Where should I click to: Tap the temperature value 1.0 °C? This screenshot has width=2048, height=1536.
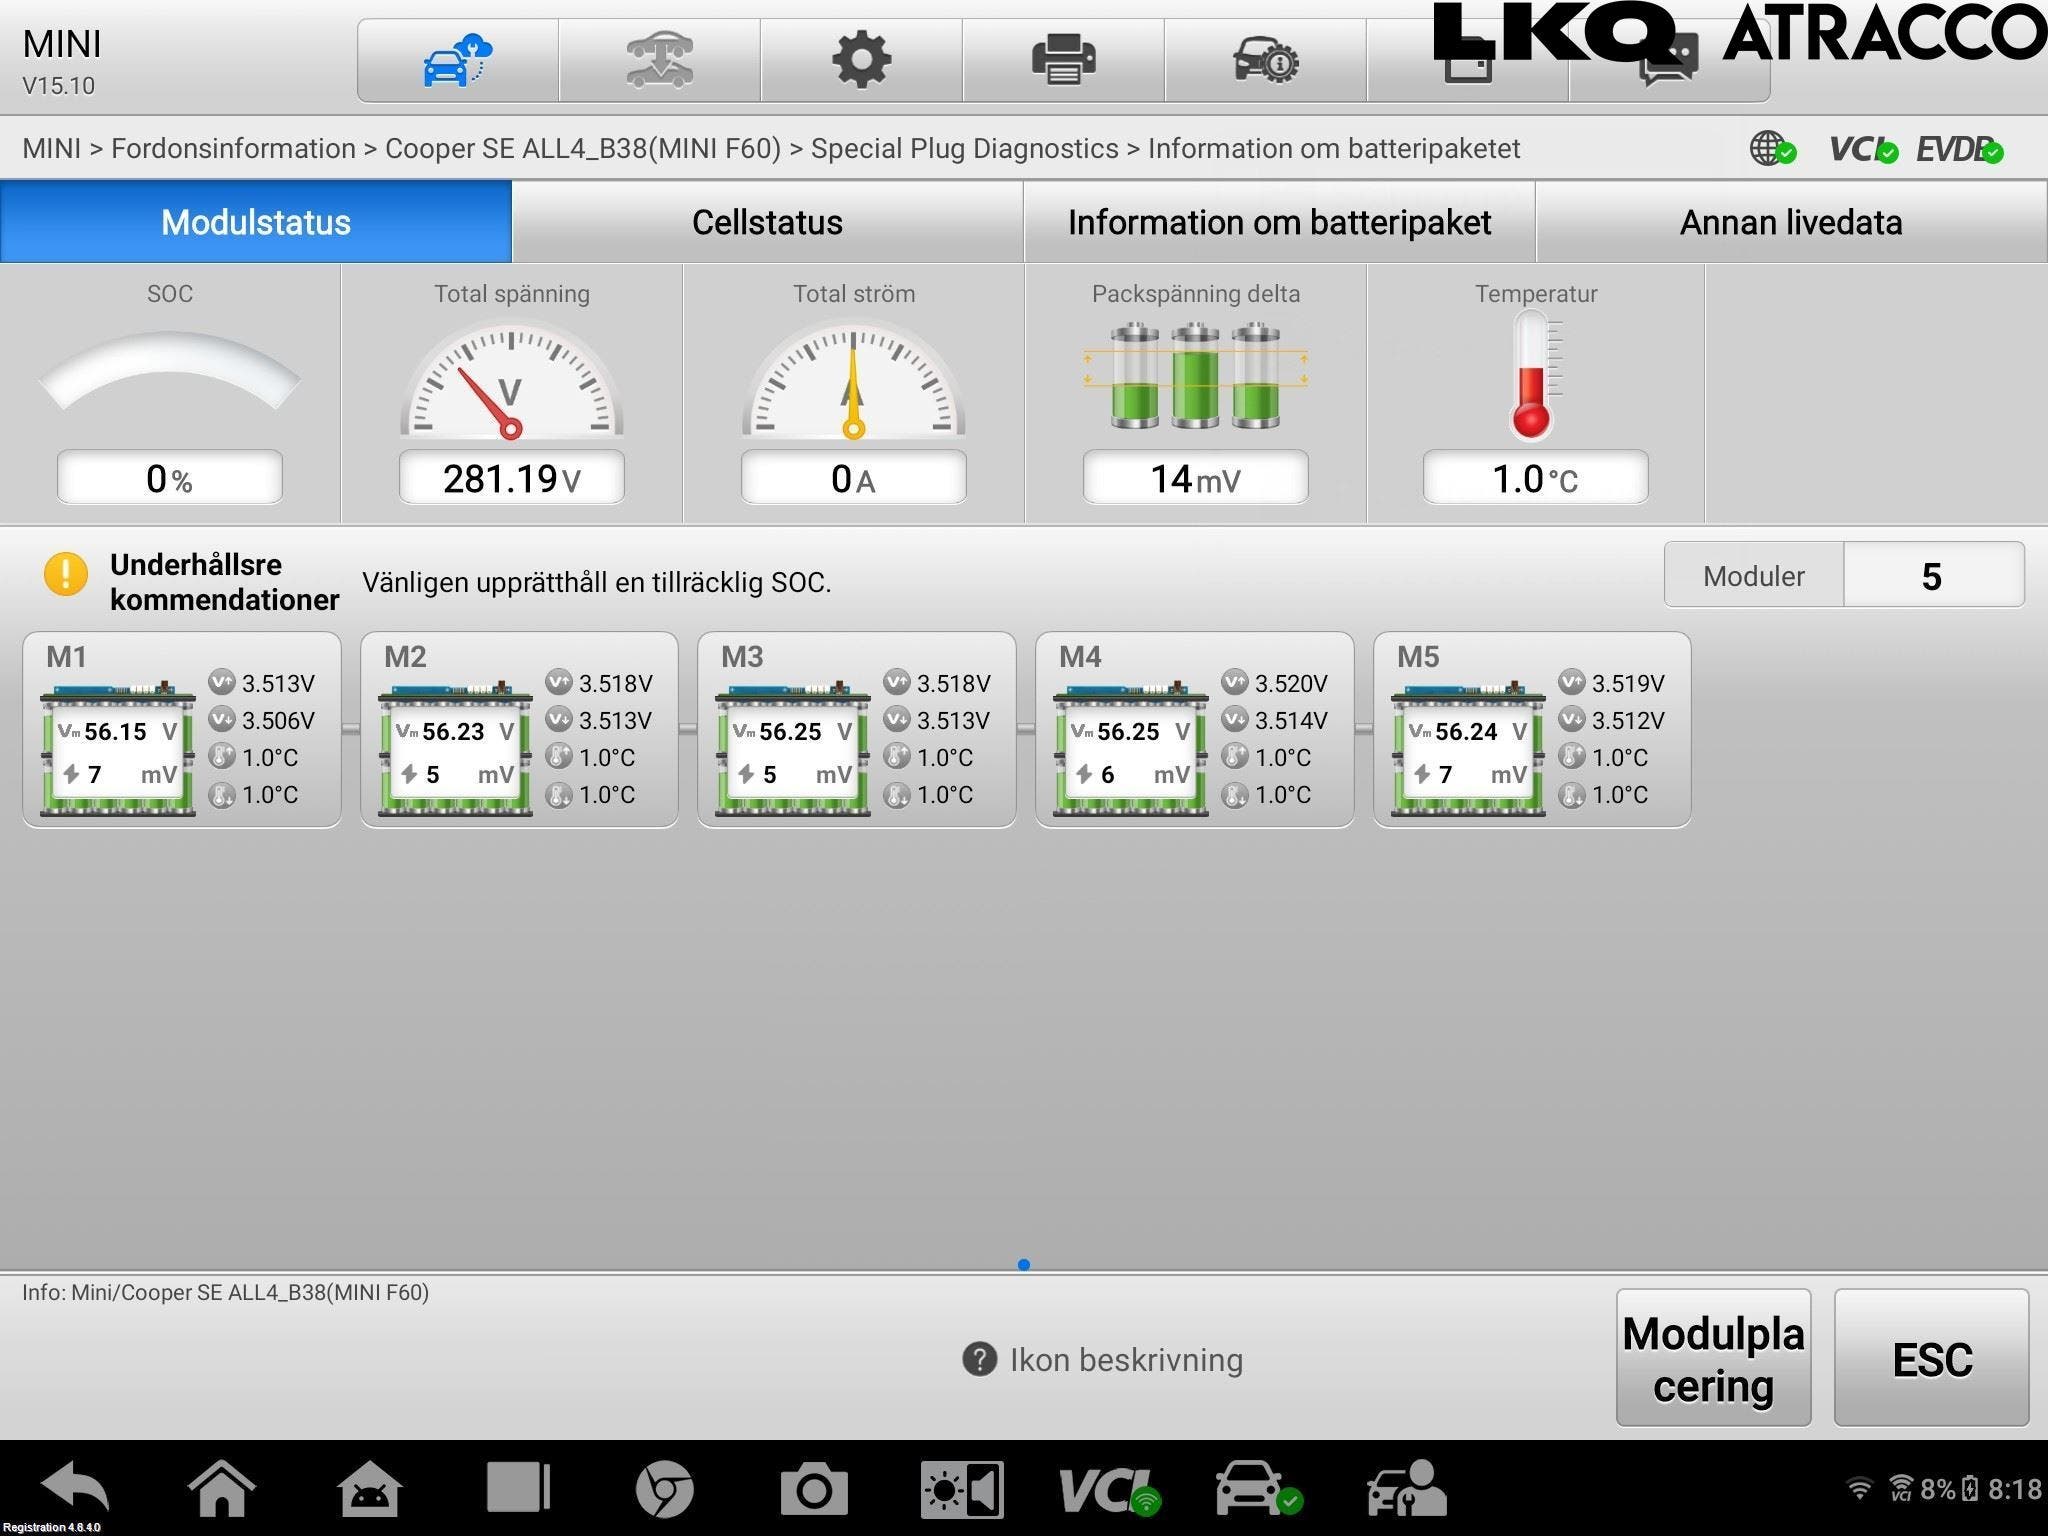[1535, 478]
